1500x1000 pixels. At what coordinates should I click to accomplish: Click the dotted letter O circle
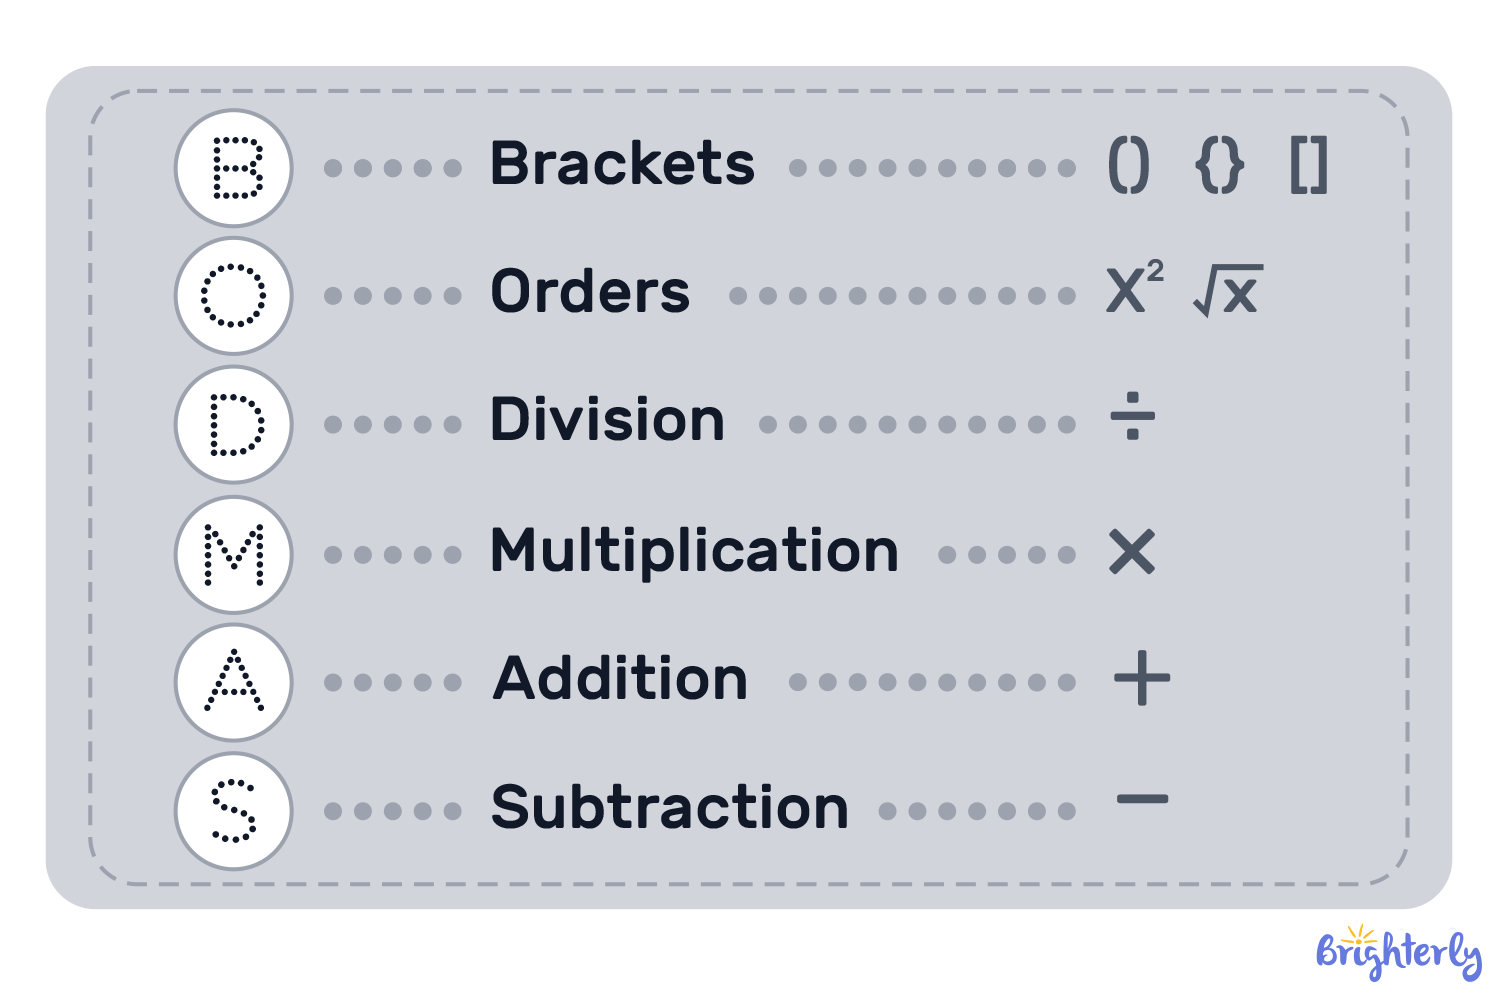[x=234, y=296]
